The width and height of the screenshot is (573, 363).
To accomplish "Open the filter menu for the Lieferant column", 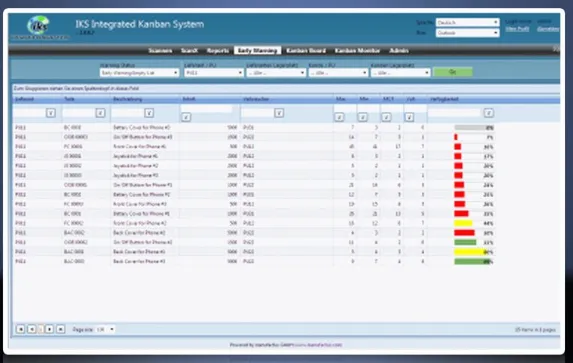I will (51, 113).
